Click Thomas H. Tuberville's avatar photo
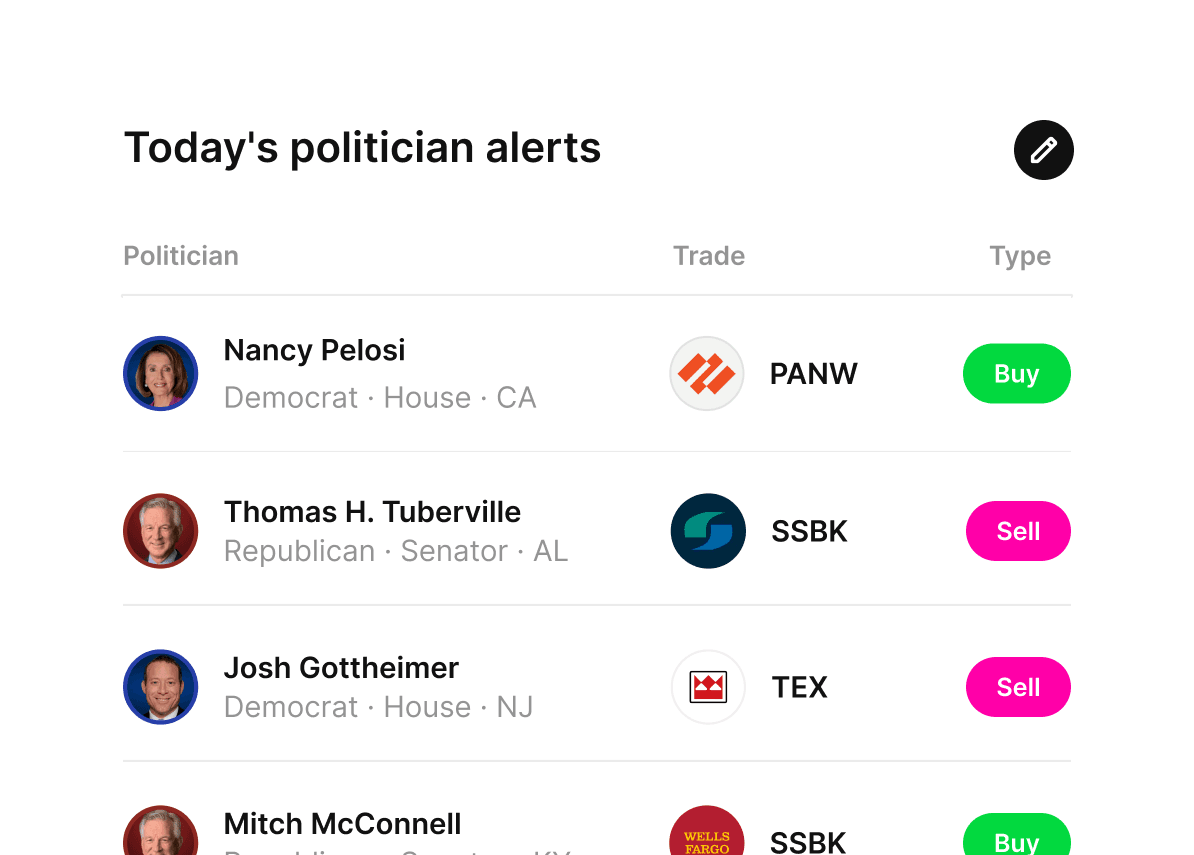The width and height of the screenshot is (1194, 855). 160,531
